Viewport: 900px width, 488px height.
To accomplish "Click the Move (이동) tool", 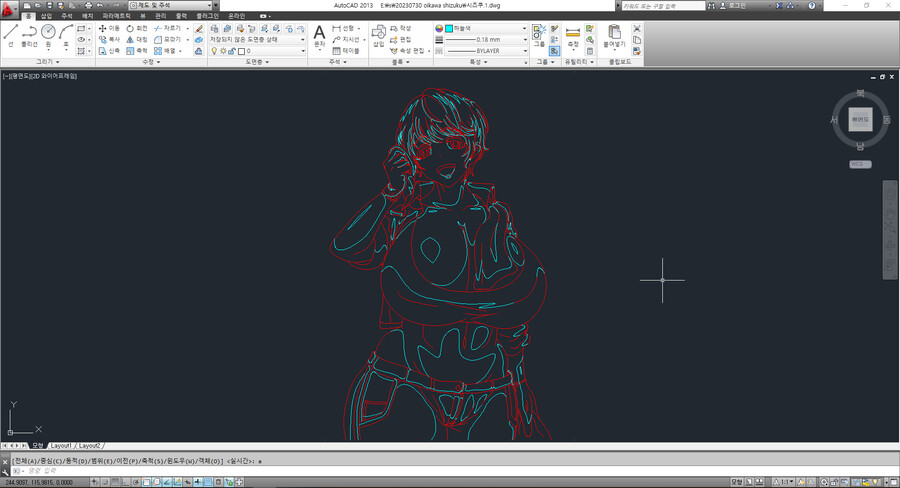I will tap(108, 28).
